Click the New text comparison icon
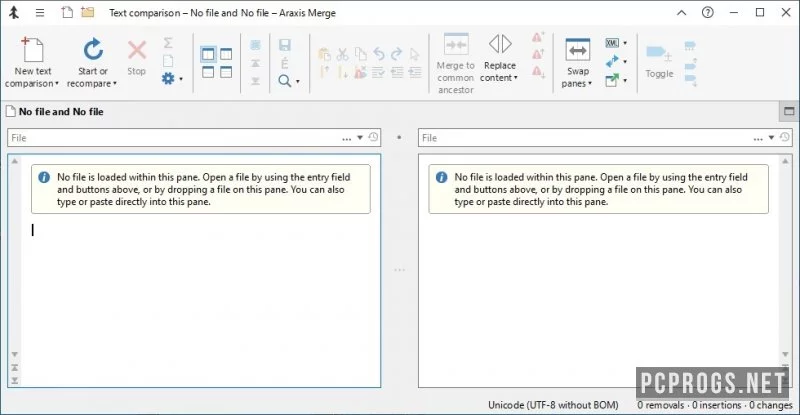 point(33,50)
